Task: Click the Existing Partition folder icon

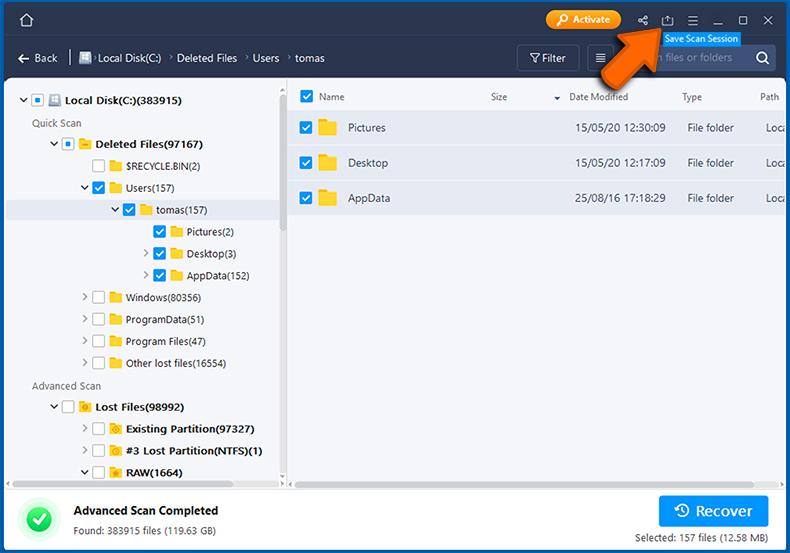Action: pyautogui.click(x=116, y=429)
